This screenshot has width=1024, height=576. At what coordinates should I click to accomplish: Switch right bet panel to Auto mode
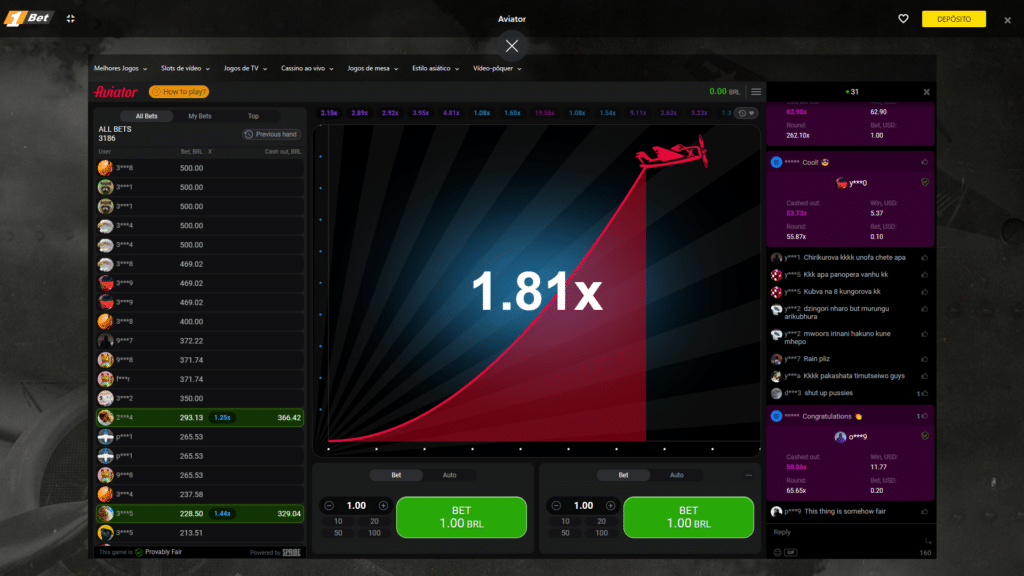677,475
